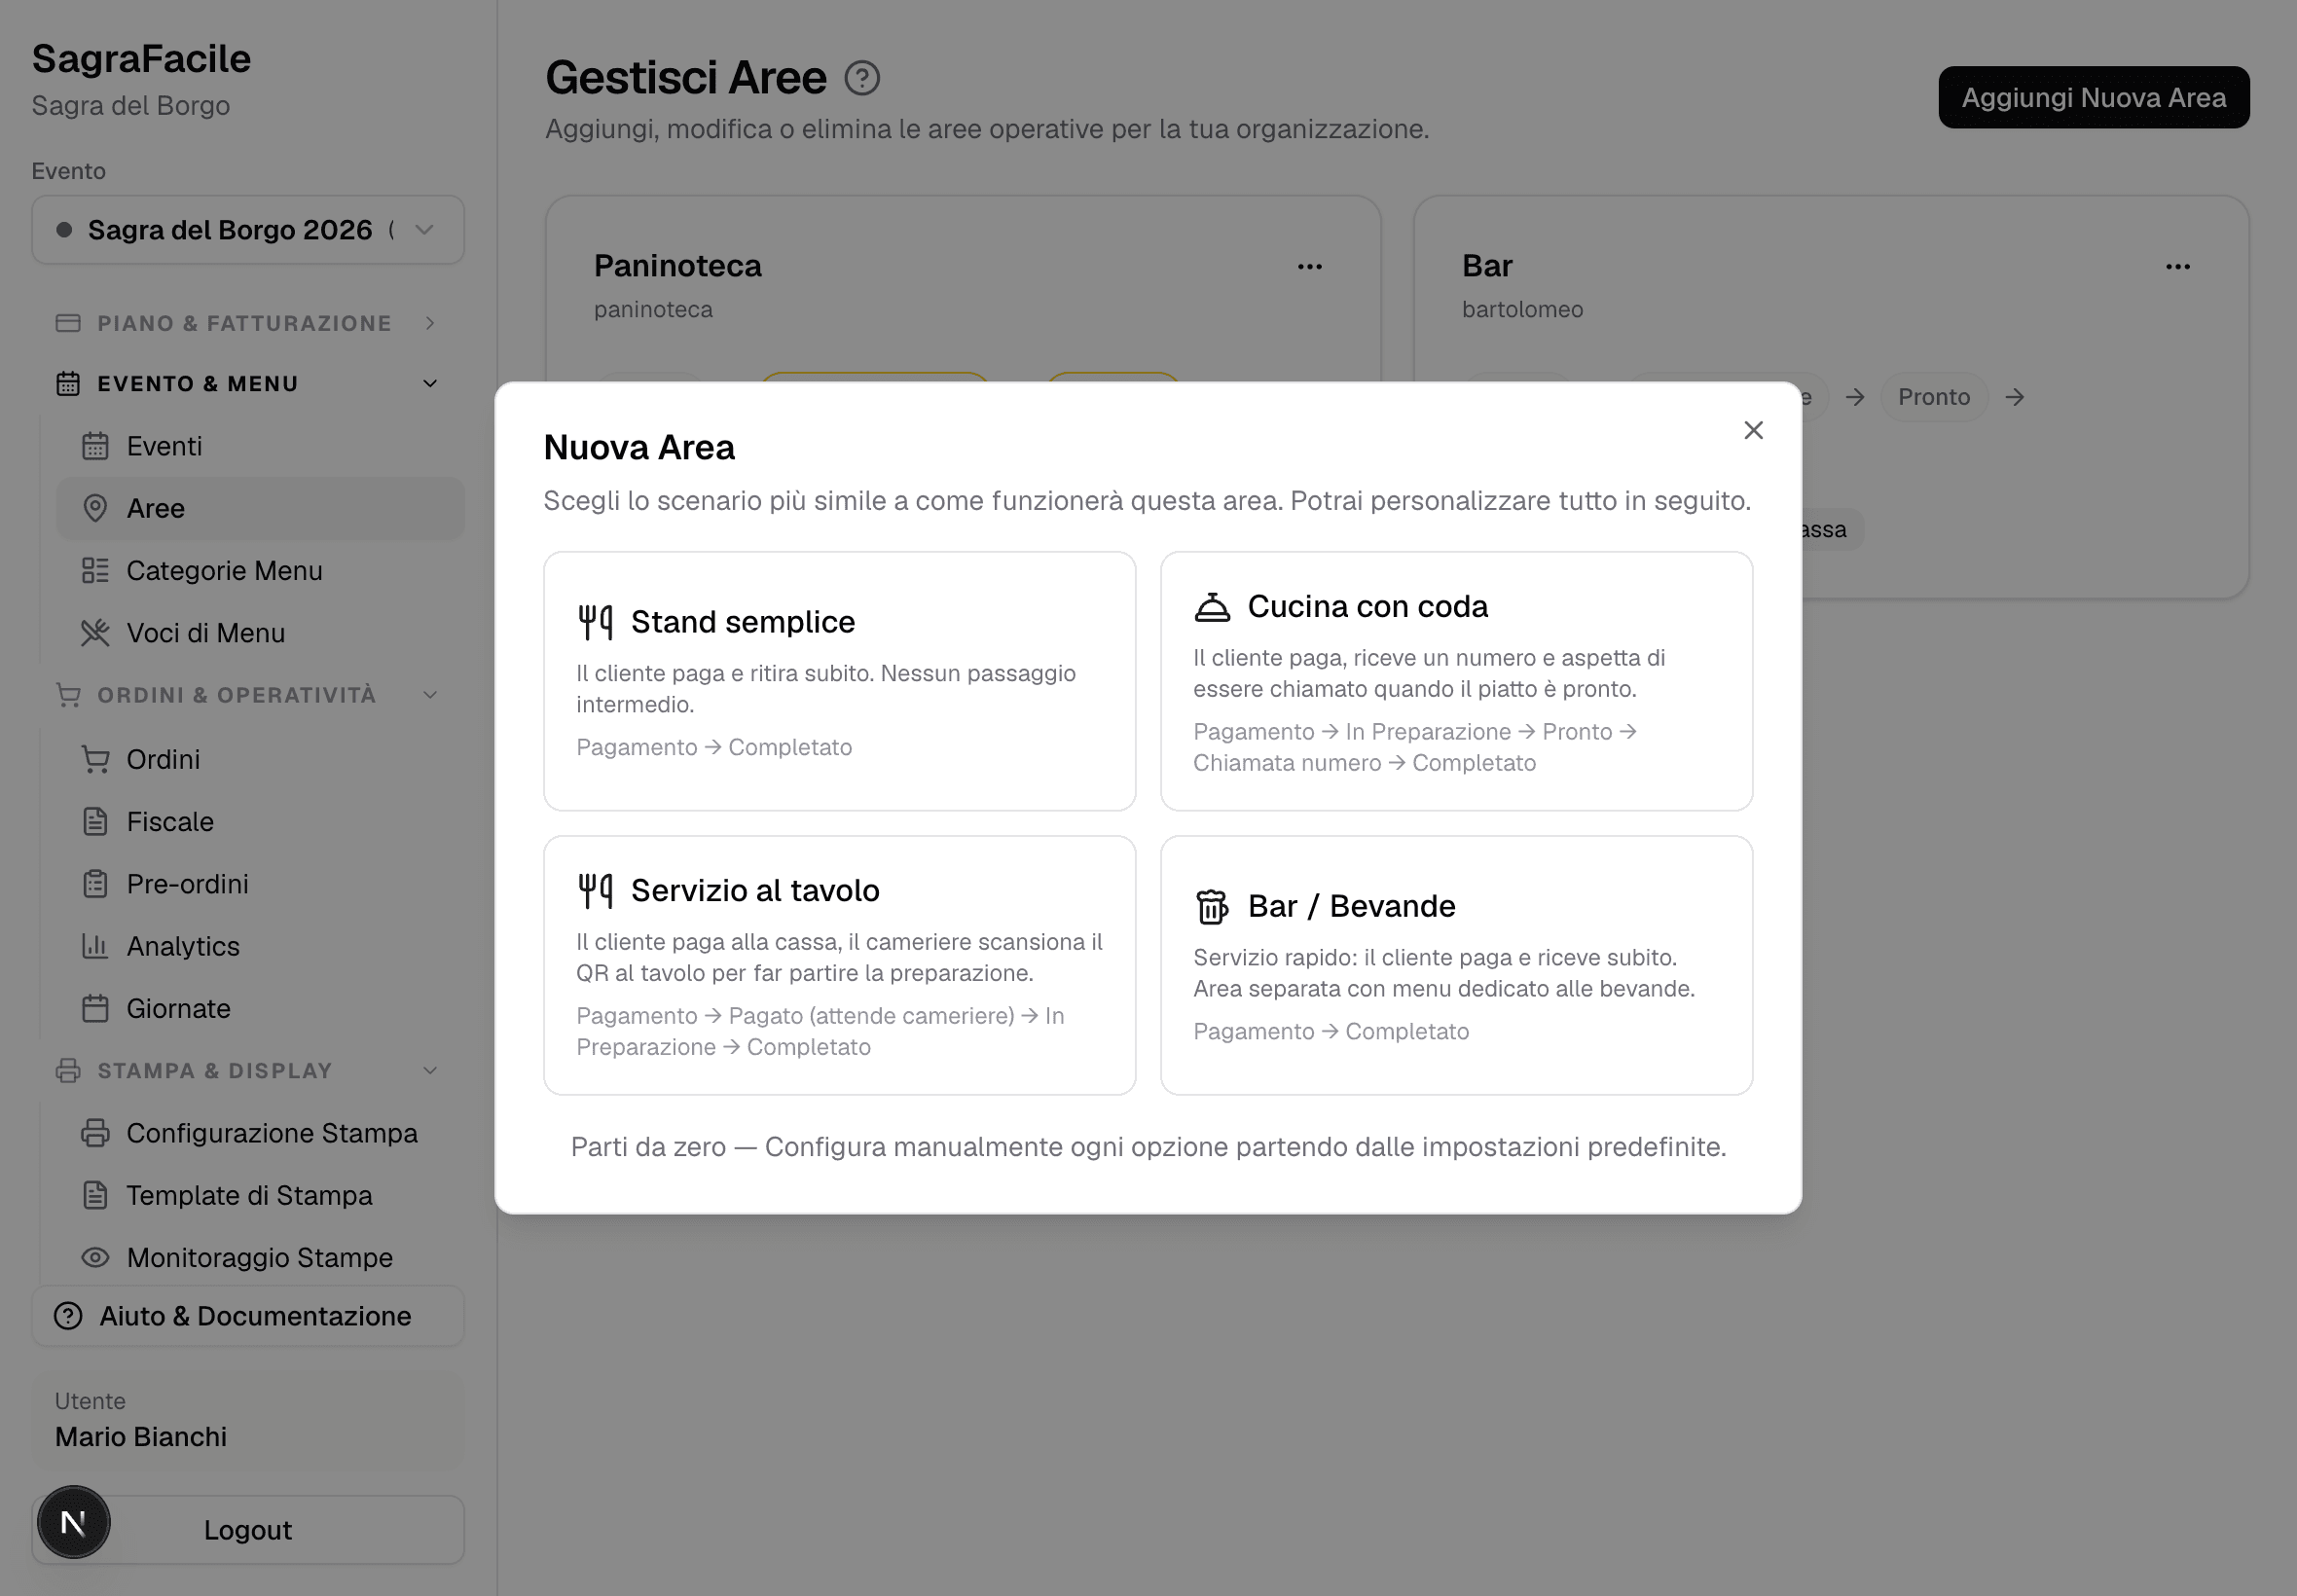Click the Cucina con coda bell icon

[1212, 607]
